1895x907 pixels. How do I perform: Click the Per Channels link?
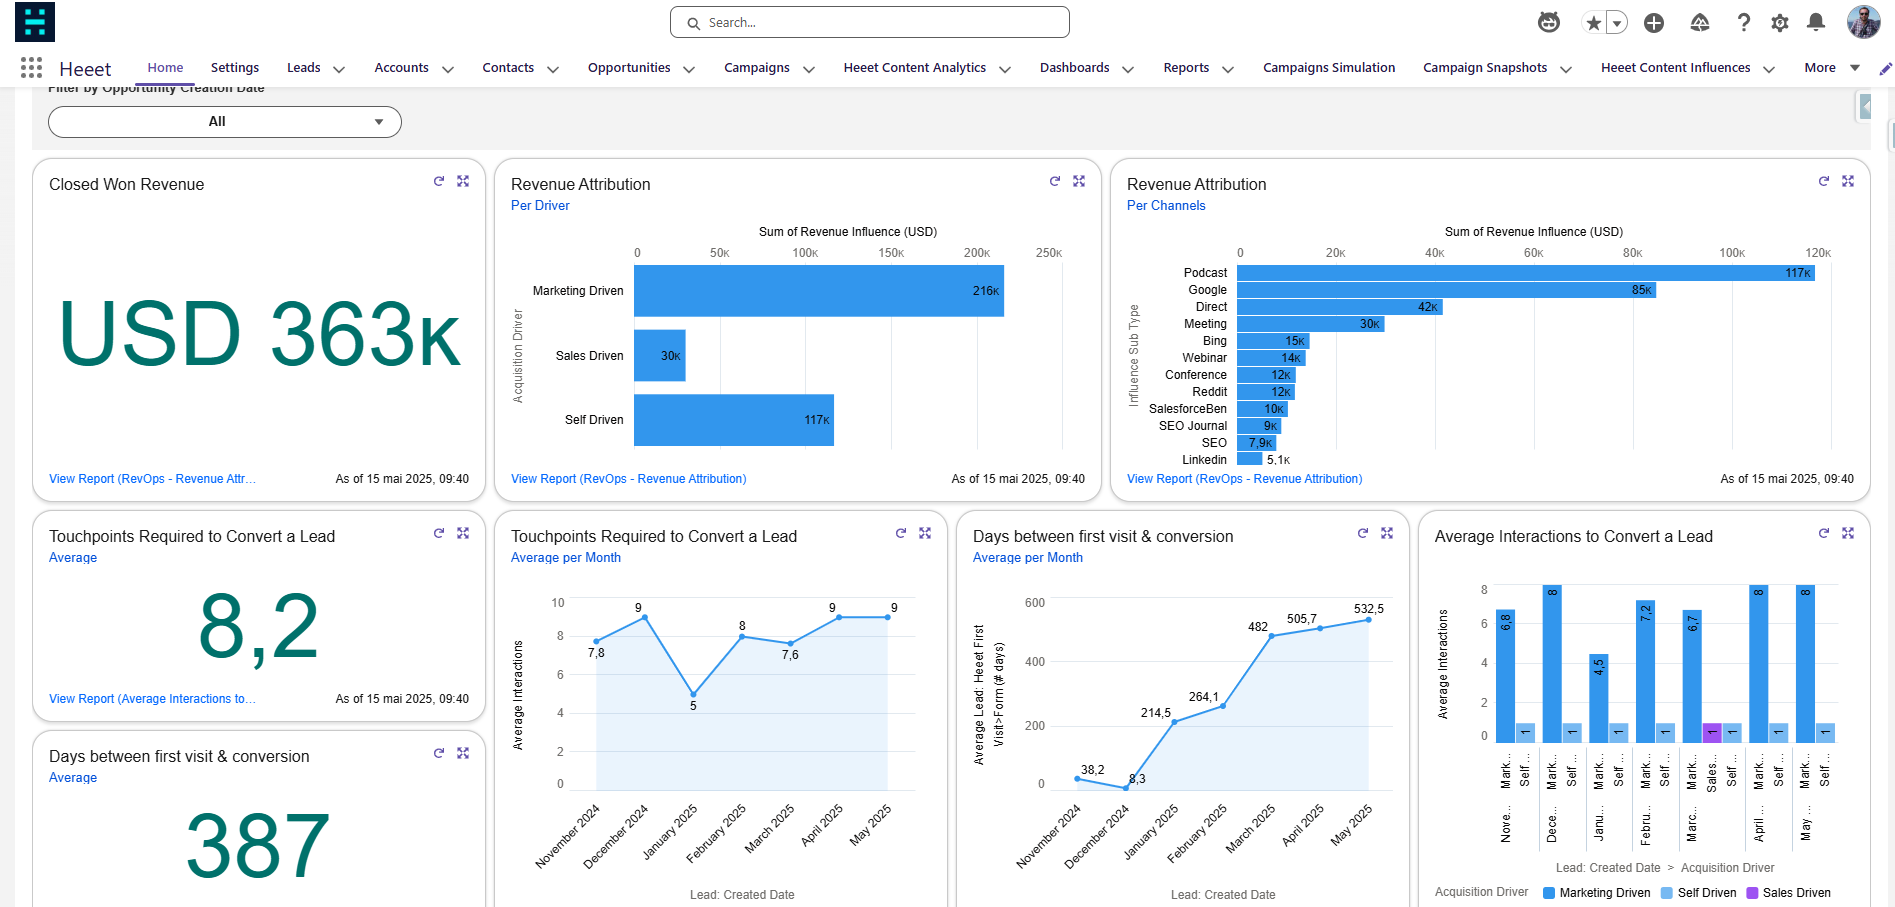pyautogui.click(x=1166, y=205)
